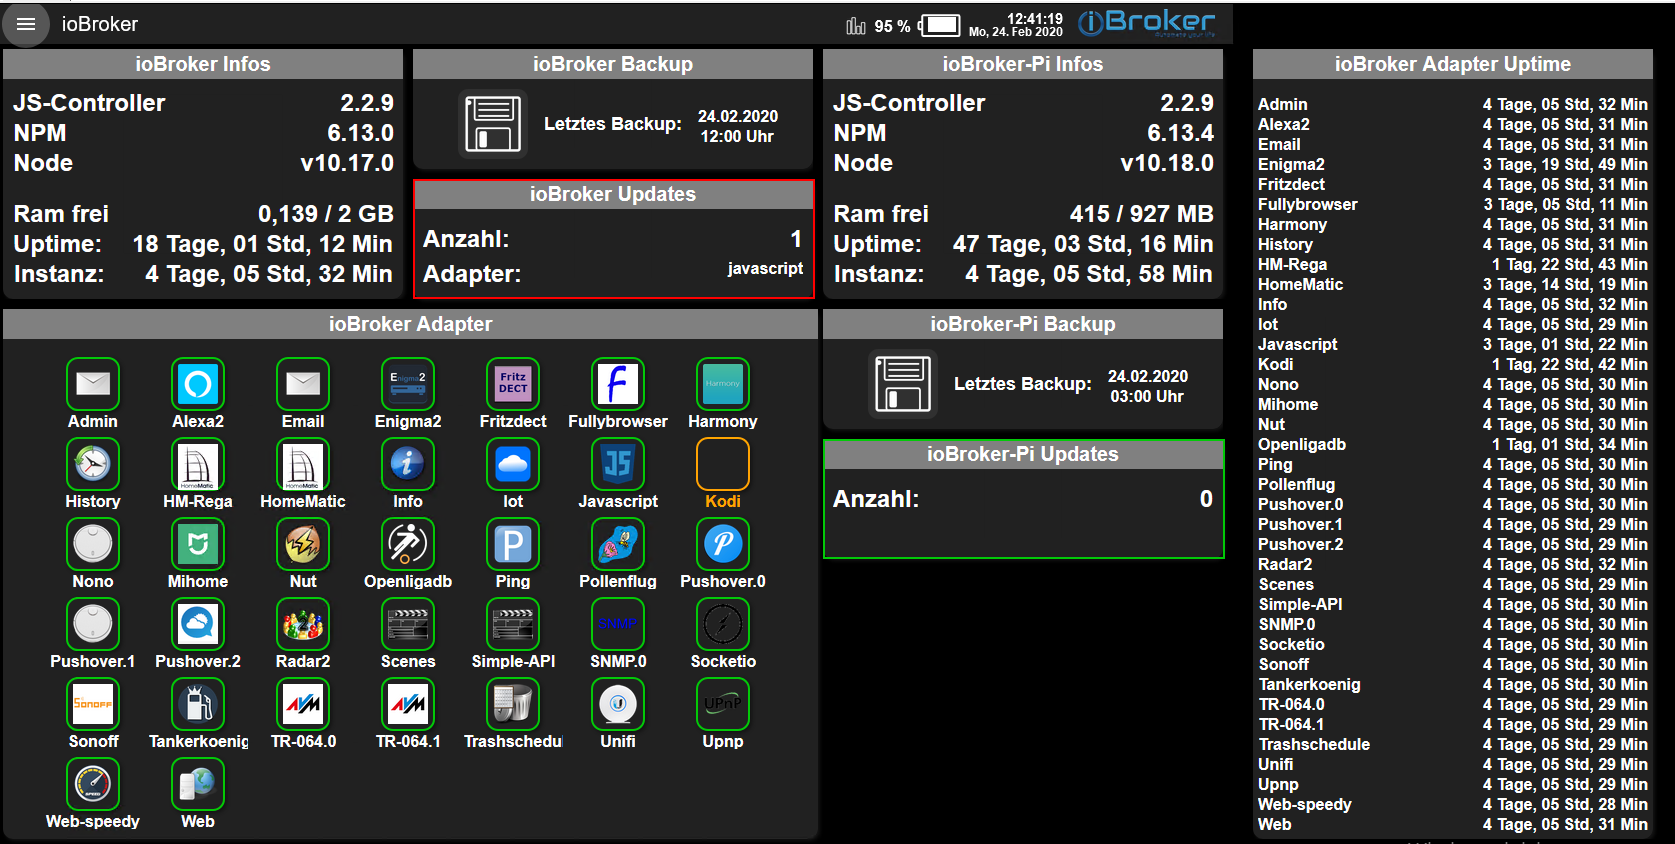This screenshot has width=1675, height=844.
Task: Open the Web-speedy adapter icon
Action: tap(93, 784)
